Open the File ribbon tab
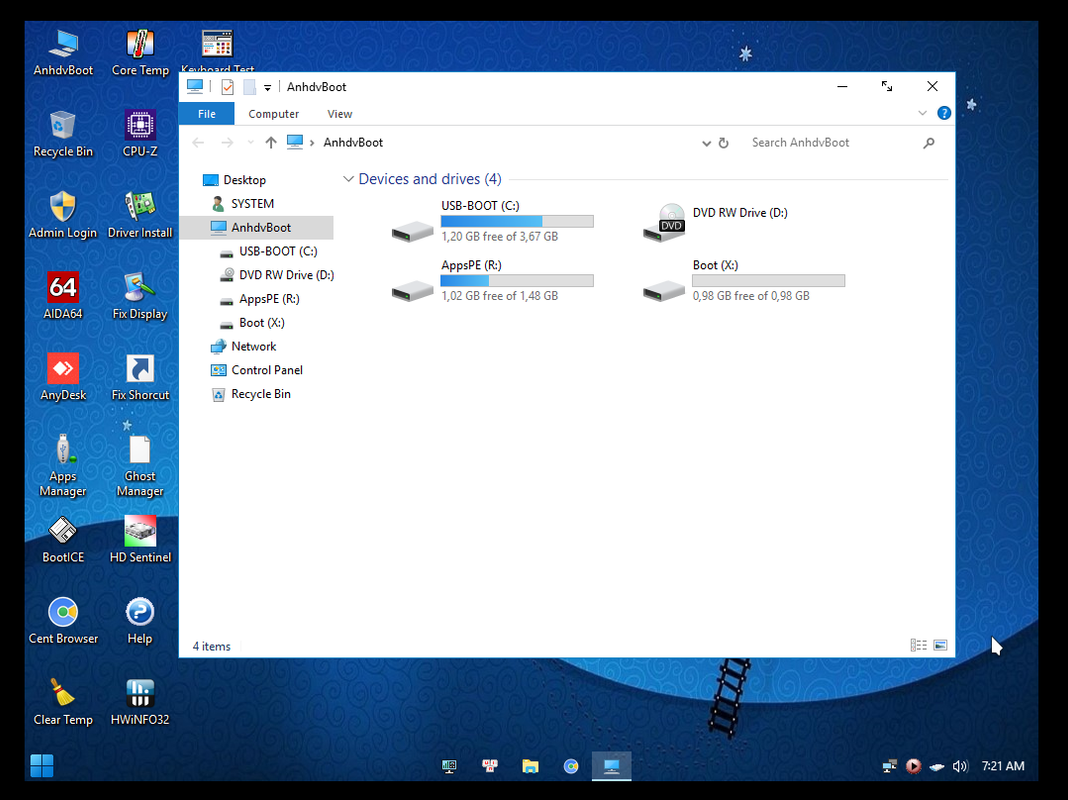 coord(206,114)
